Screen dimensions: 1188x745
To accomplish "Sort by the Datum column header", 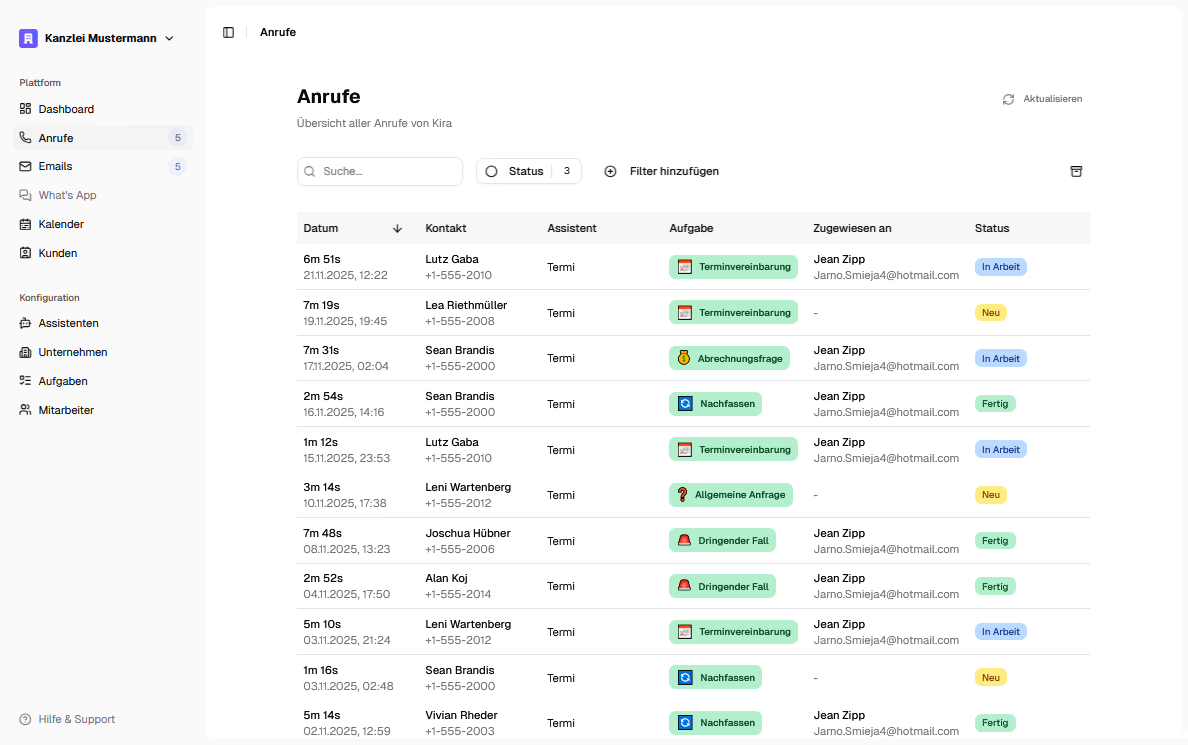I will pos(320,228).
